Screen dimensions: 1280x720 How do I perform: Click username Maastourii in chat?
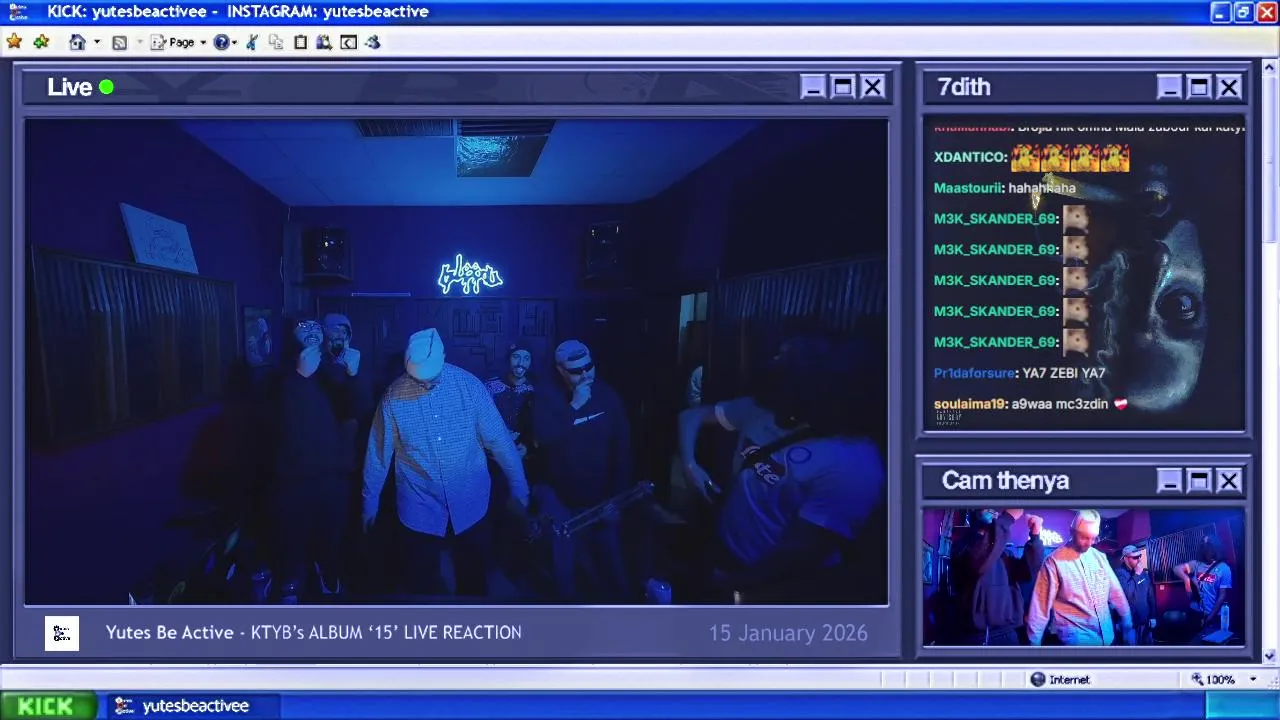[968, 188]
